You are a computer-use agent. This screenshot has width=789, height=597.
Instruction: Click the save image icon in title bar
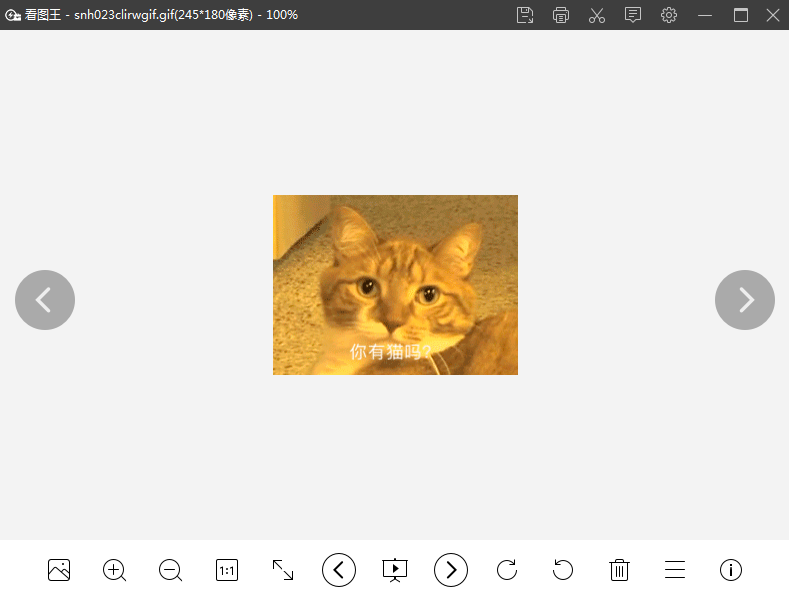click(x=525, y=15)
